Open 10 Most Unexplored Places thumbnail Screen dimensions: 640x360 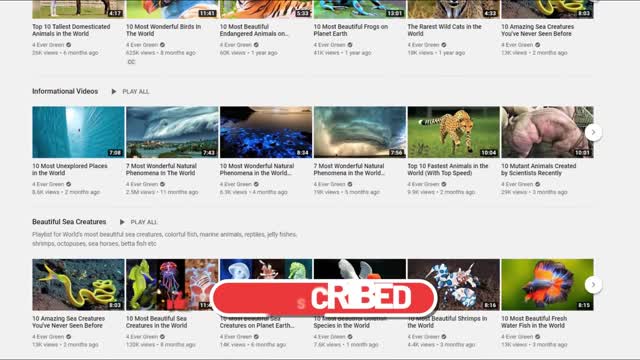point(78,132)
